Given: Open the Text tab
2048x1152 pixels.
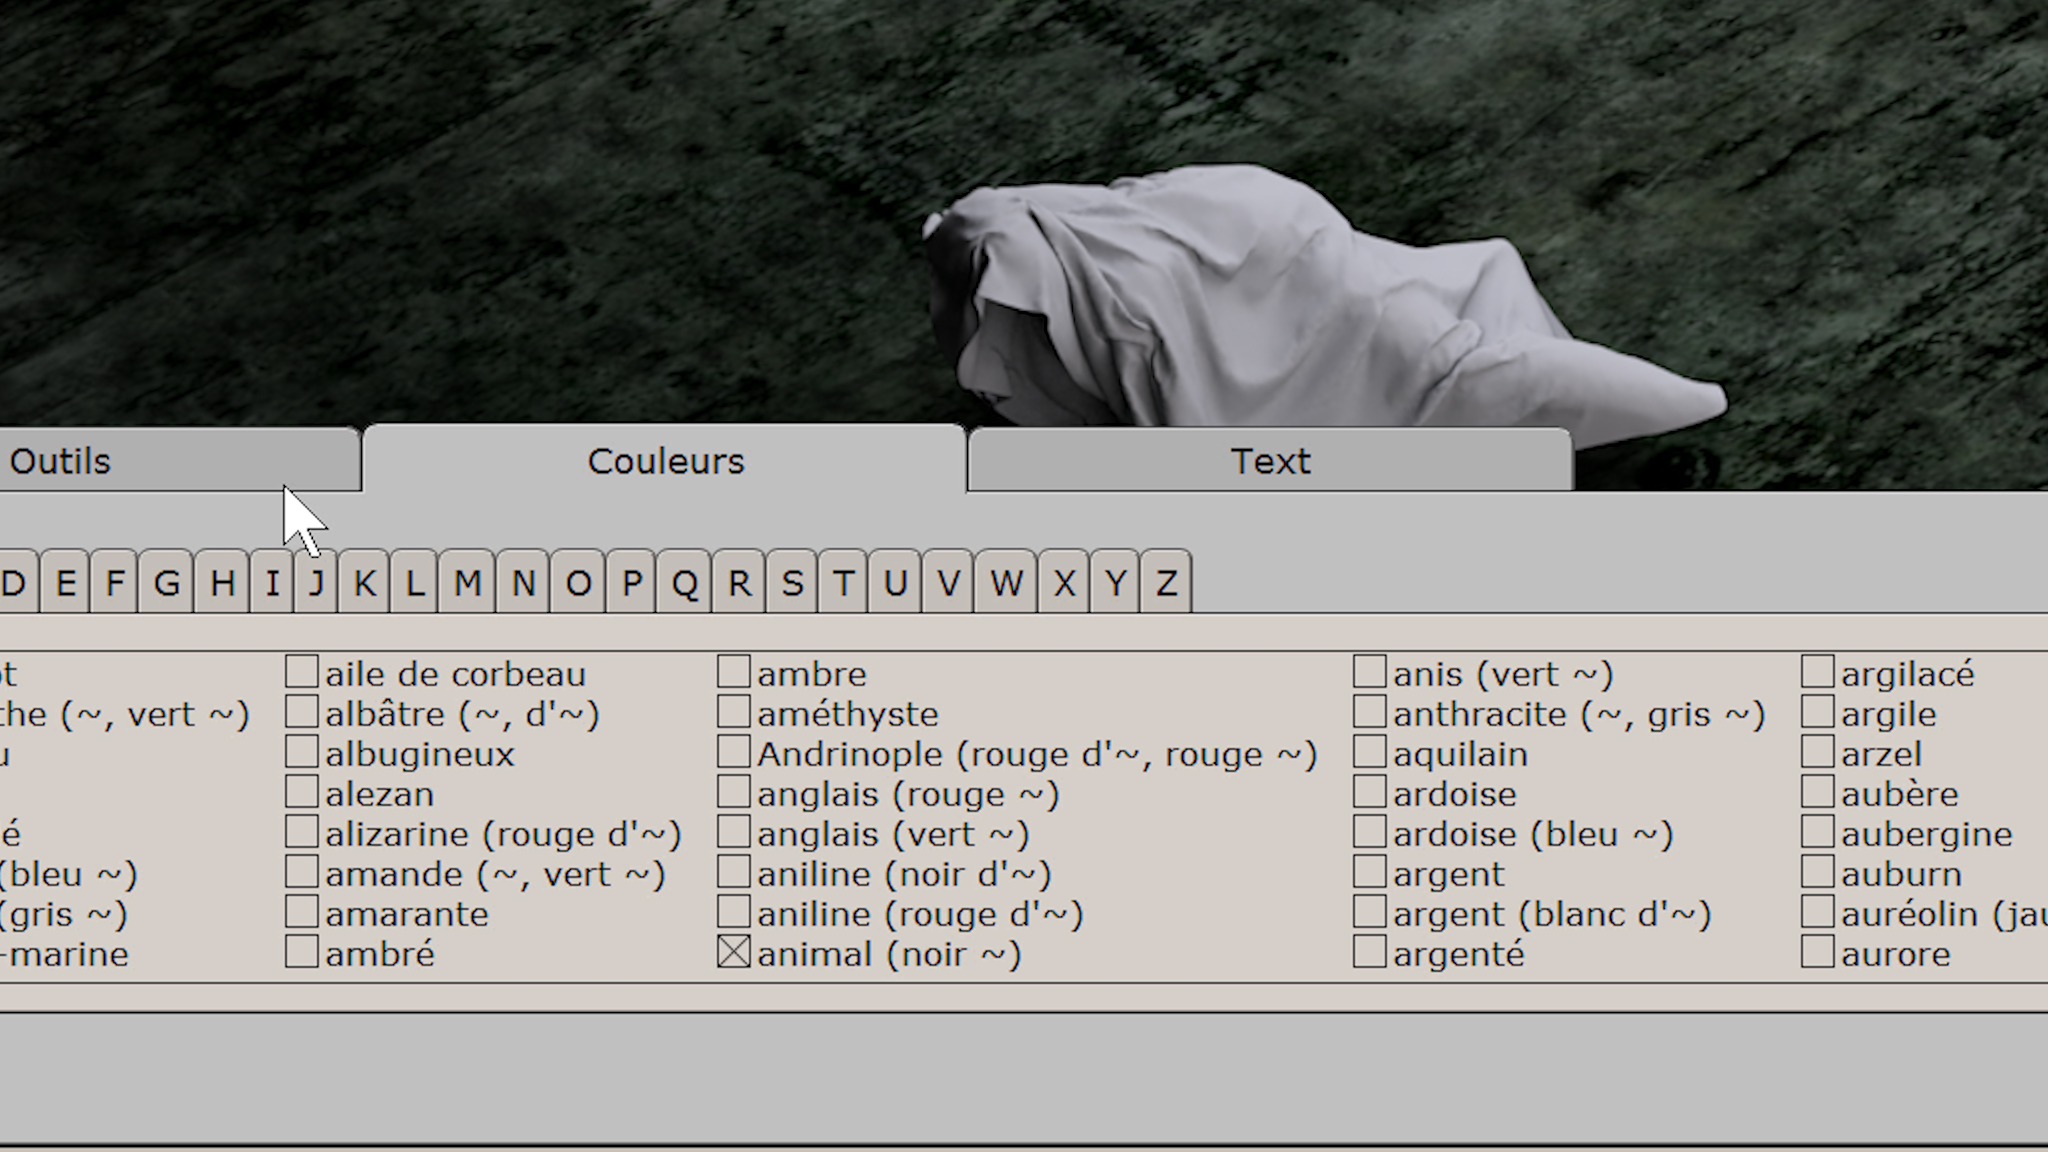Looking at the screenshot, I should pos(1270,462).
